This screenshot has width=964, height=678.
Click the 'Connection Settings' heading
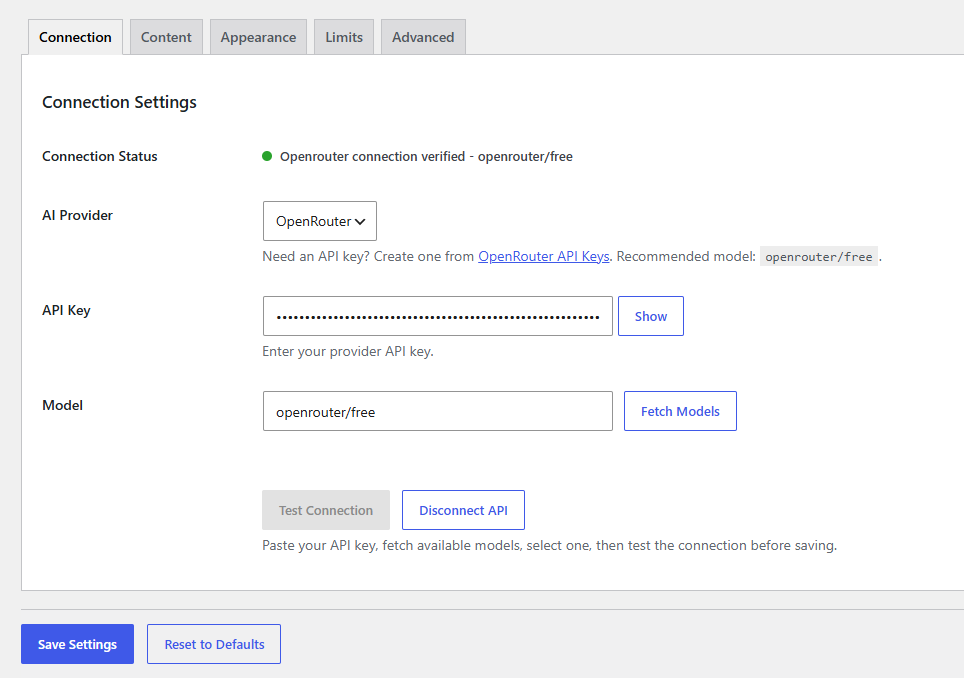pyautogui.click(x=119, y=102)
